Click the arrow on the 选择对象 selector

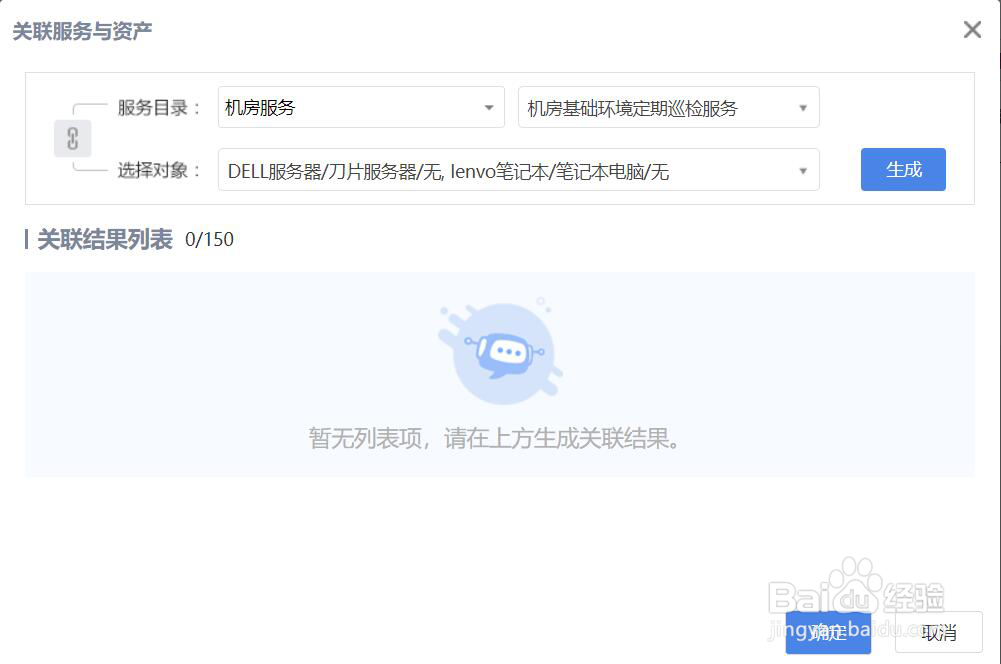coord(803,169)
